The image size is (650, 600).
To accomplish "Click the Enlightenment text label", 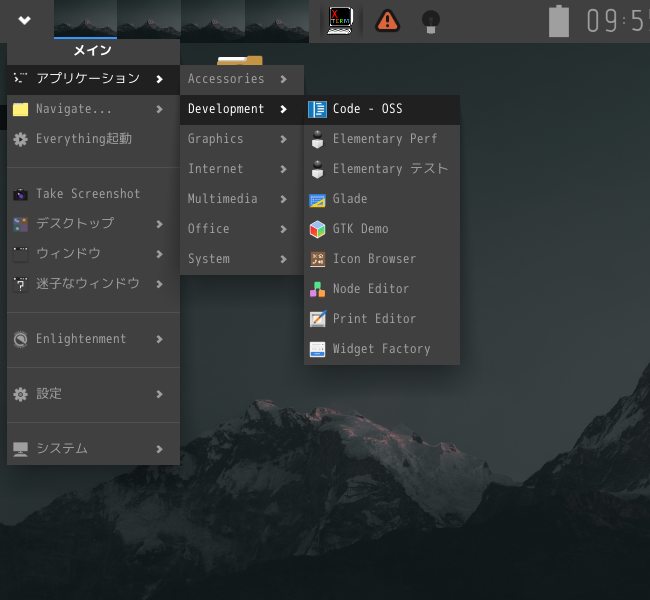I will pos(81,339).
